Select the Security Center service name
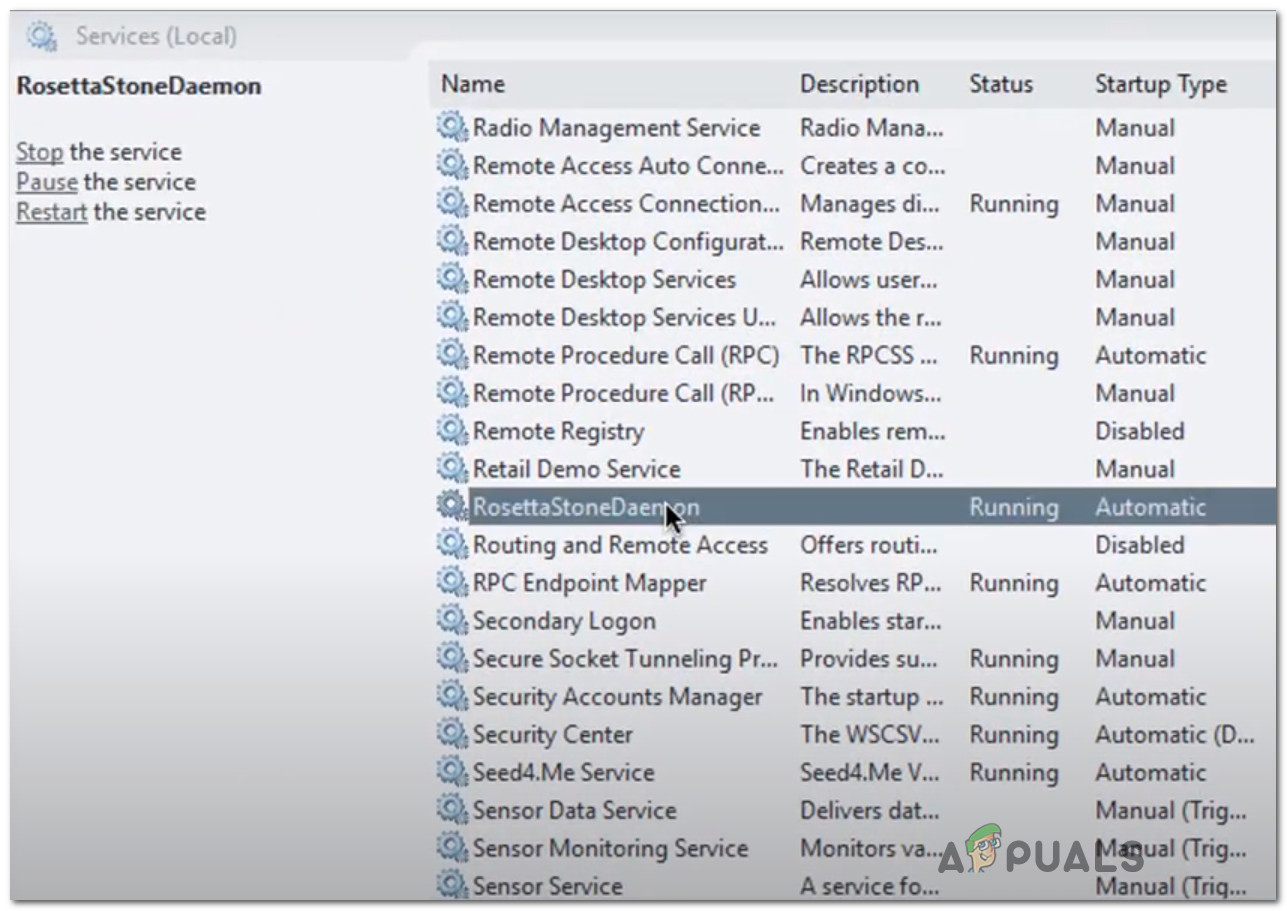 coord(553,736)
